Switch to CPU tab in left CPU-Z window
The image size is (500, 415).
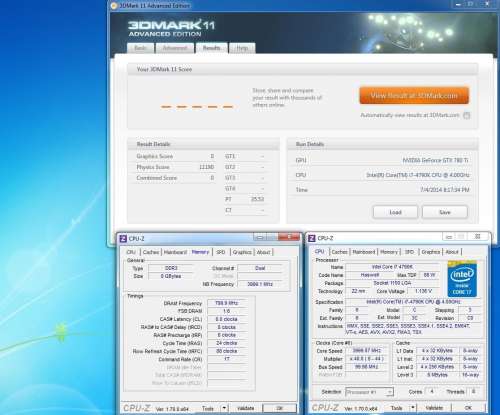click(x=131, y=252)
